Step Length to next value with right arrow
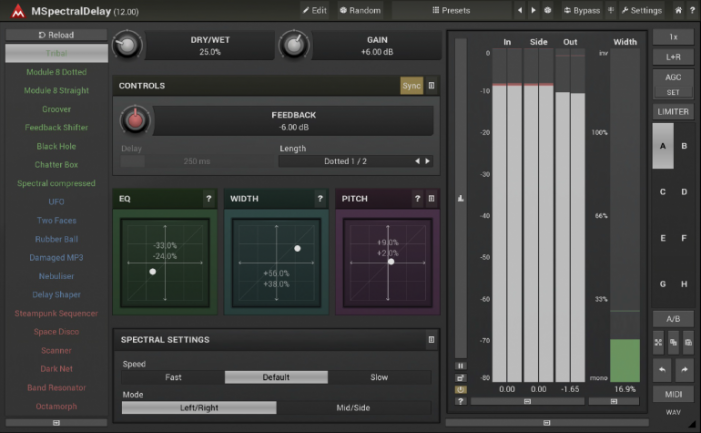 click(428, 161)
